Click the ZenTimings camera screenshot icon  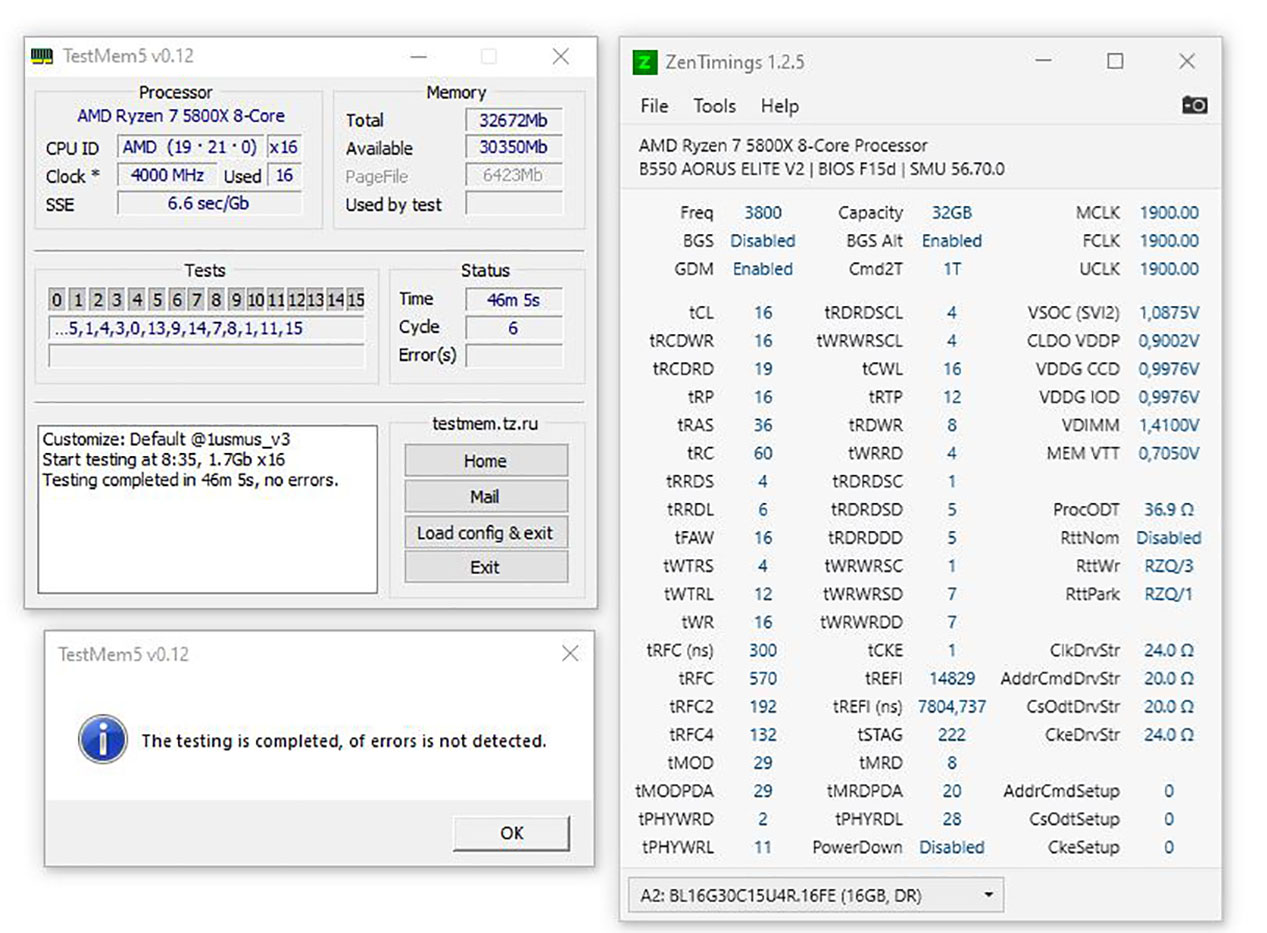pos(1194,105)
